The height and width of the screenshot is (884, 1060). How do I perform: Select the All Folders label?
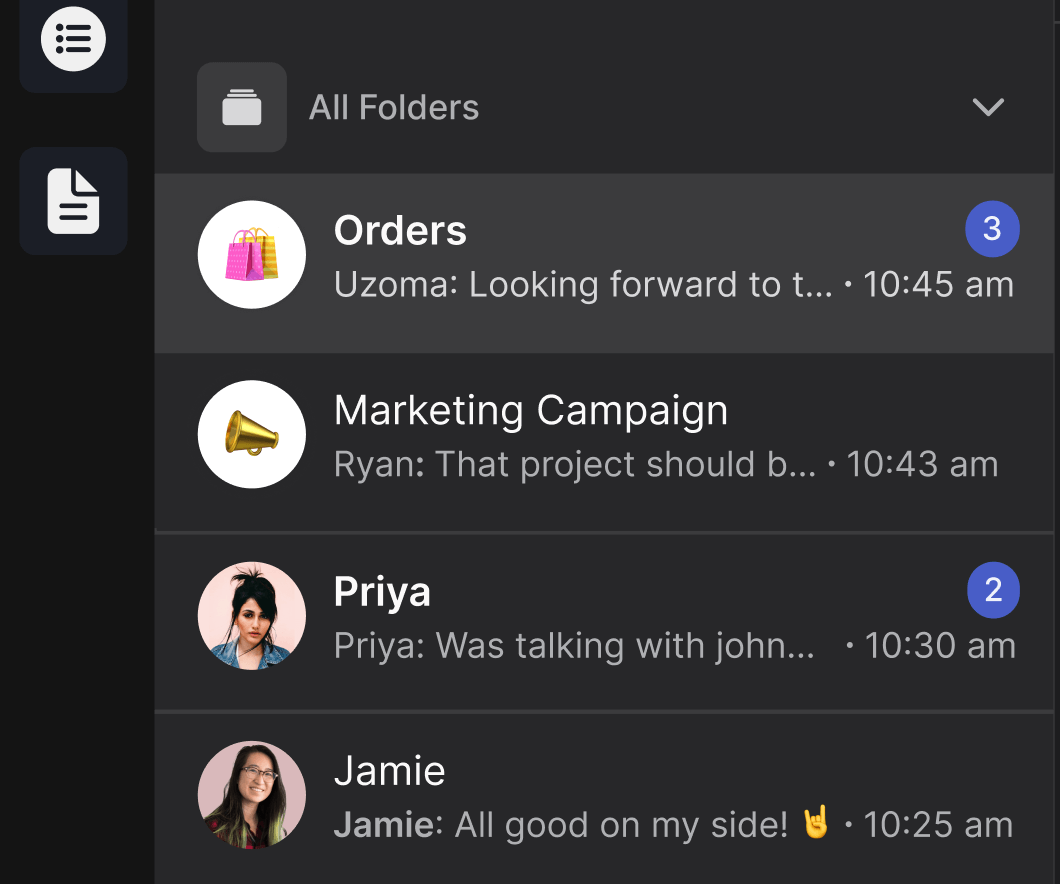tap(394, 107)
